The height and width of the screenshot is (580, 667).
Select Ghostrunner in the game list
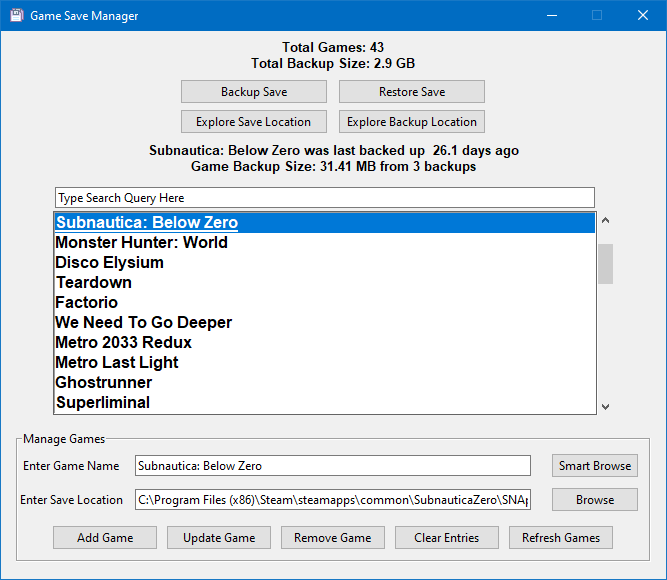(x=325, y=383)
